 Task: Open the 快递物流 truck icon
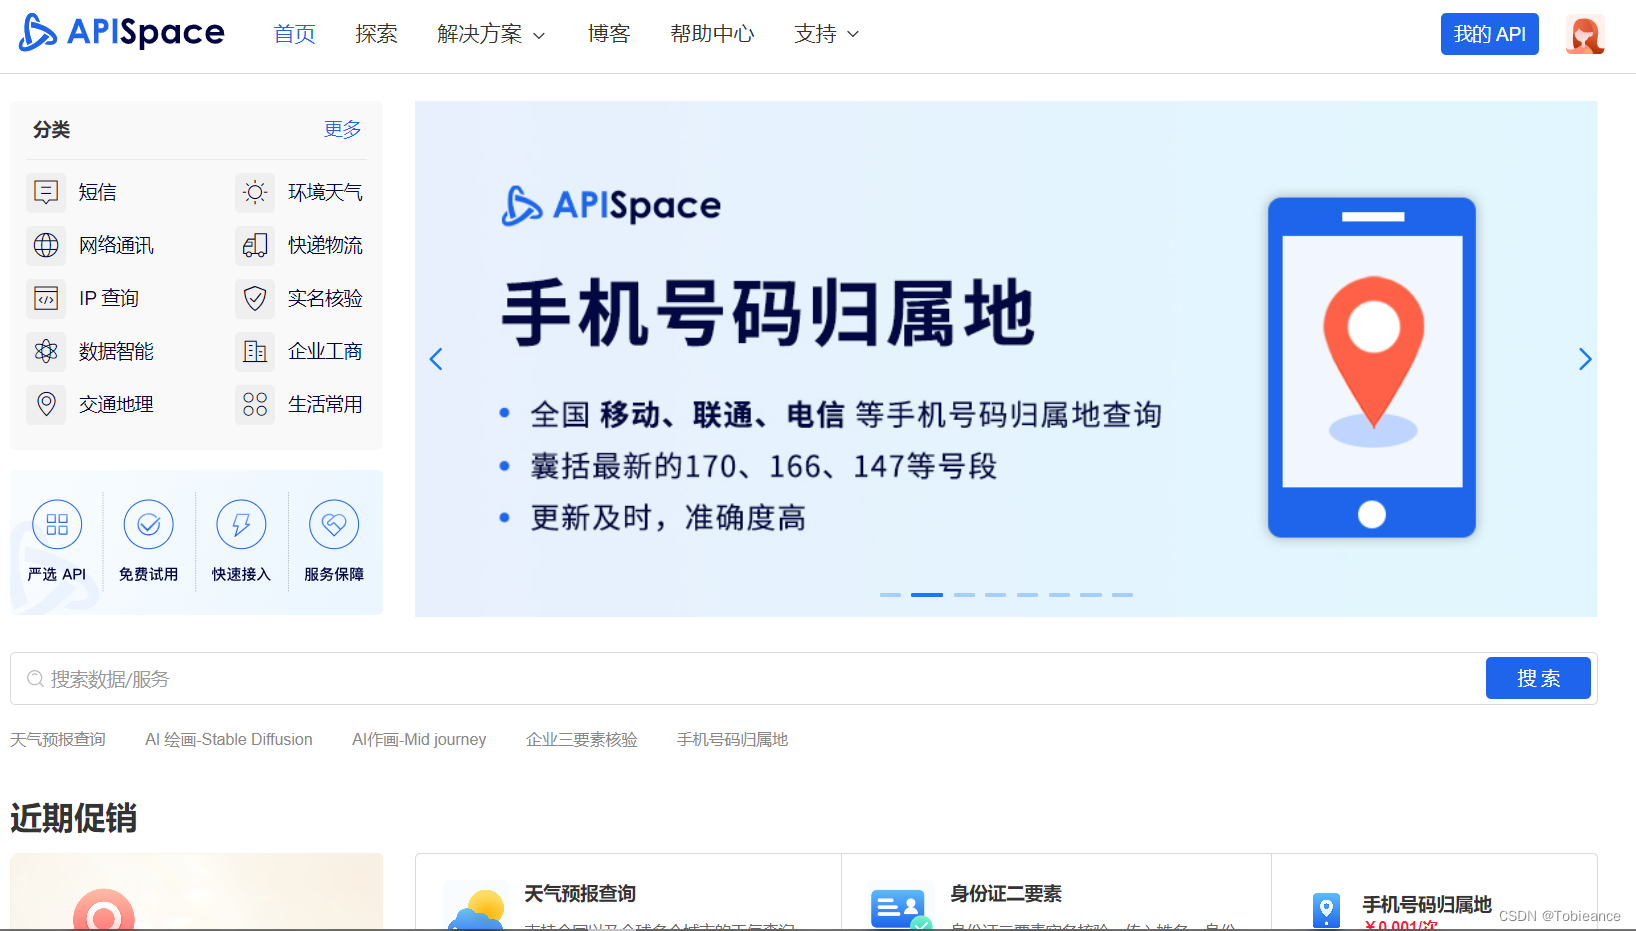pos(255,245)
